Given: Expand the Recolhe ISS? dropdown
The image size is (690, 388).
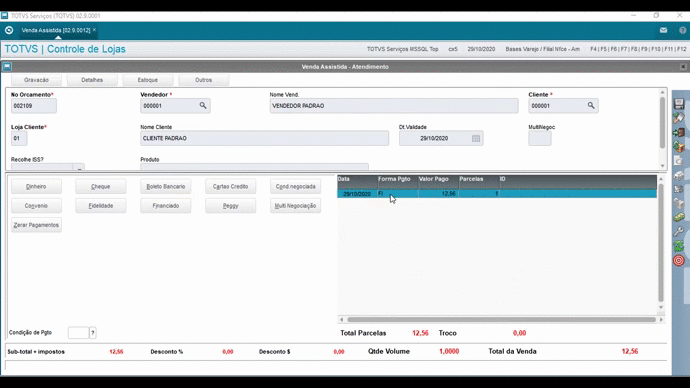Looking at the screenshot, I should [x=79, y=168].
